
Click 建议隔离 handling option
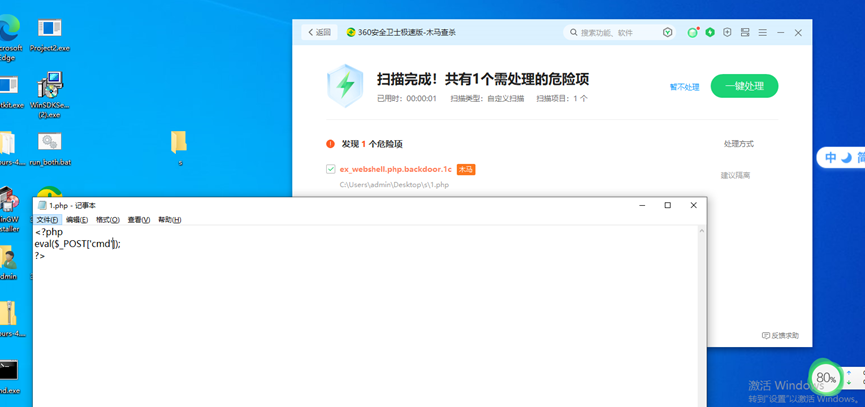(x=735, y=175)
